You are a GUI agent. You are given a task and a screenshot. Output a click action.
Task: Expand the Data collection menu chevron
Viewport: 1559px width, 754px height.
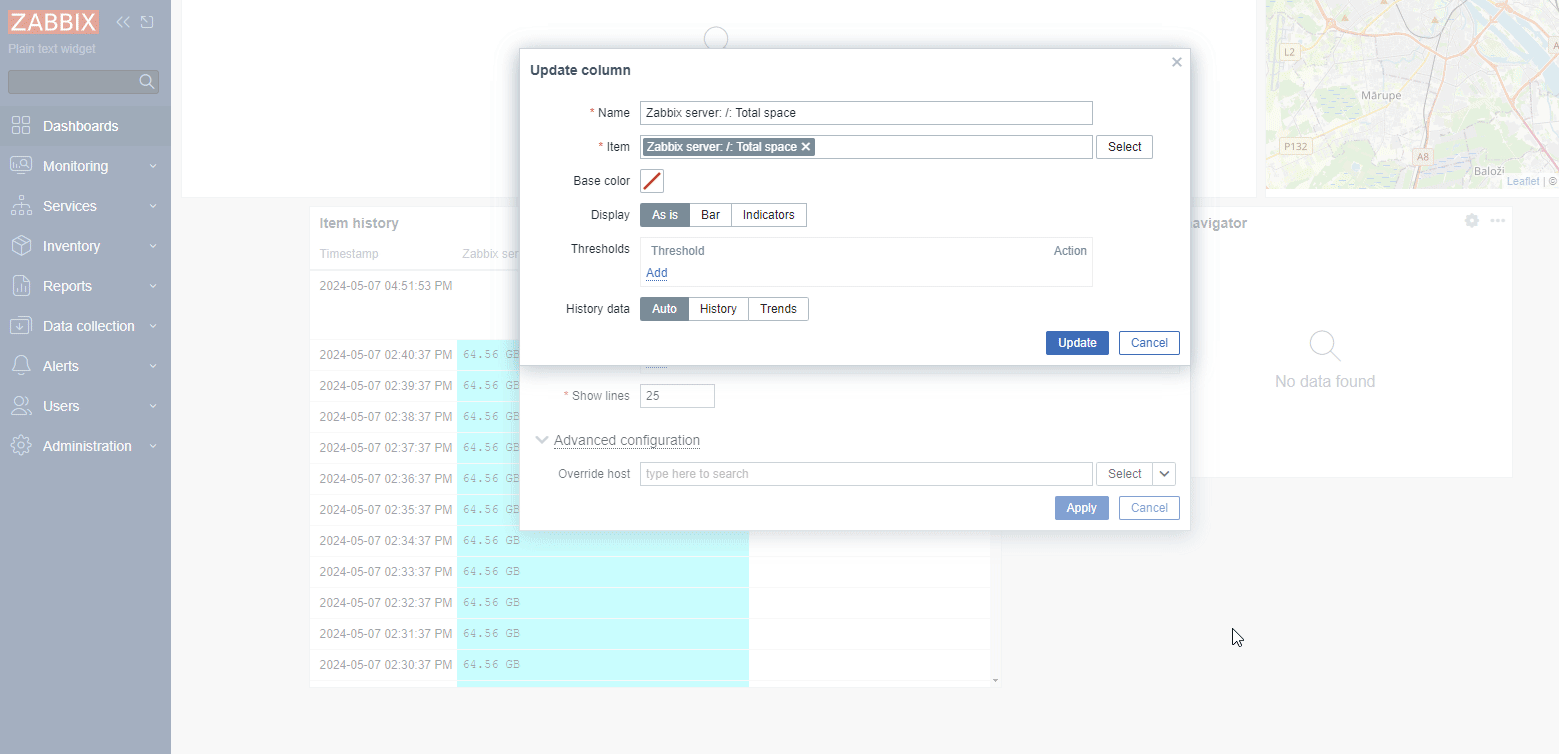point(153,326)
